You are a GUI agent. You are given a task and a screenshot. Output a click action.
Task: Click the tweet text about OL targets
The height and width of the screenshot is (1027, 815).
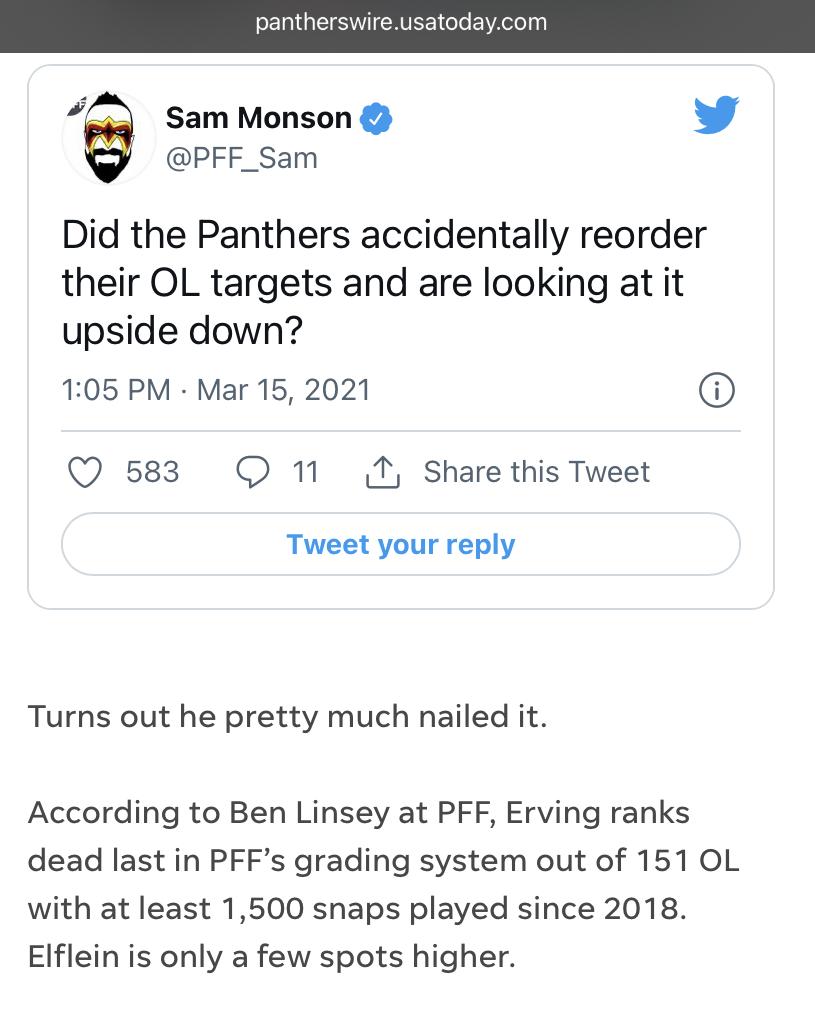tap(384, 282)
